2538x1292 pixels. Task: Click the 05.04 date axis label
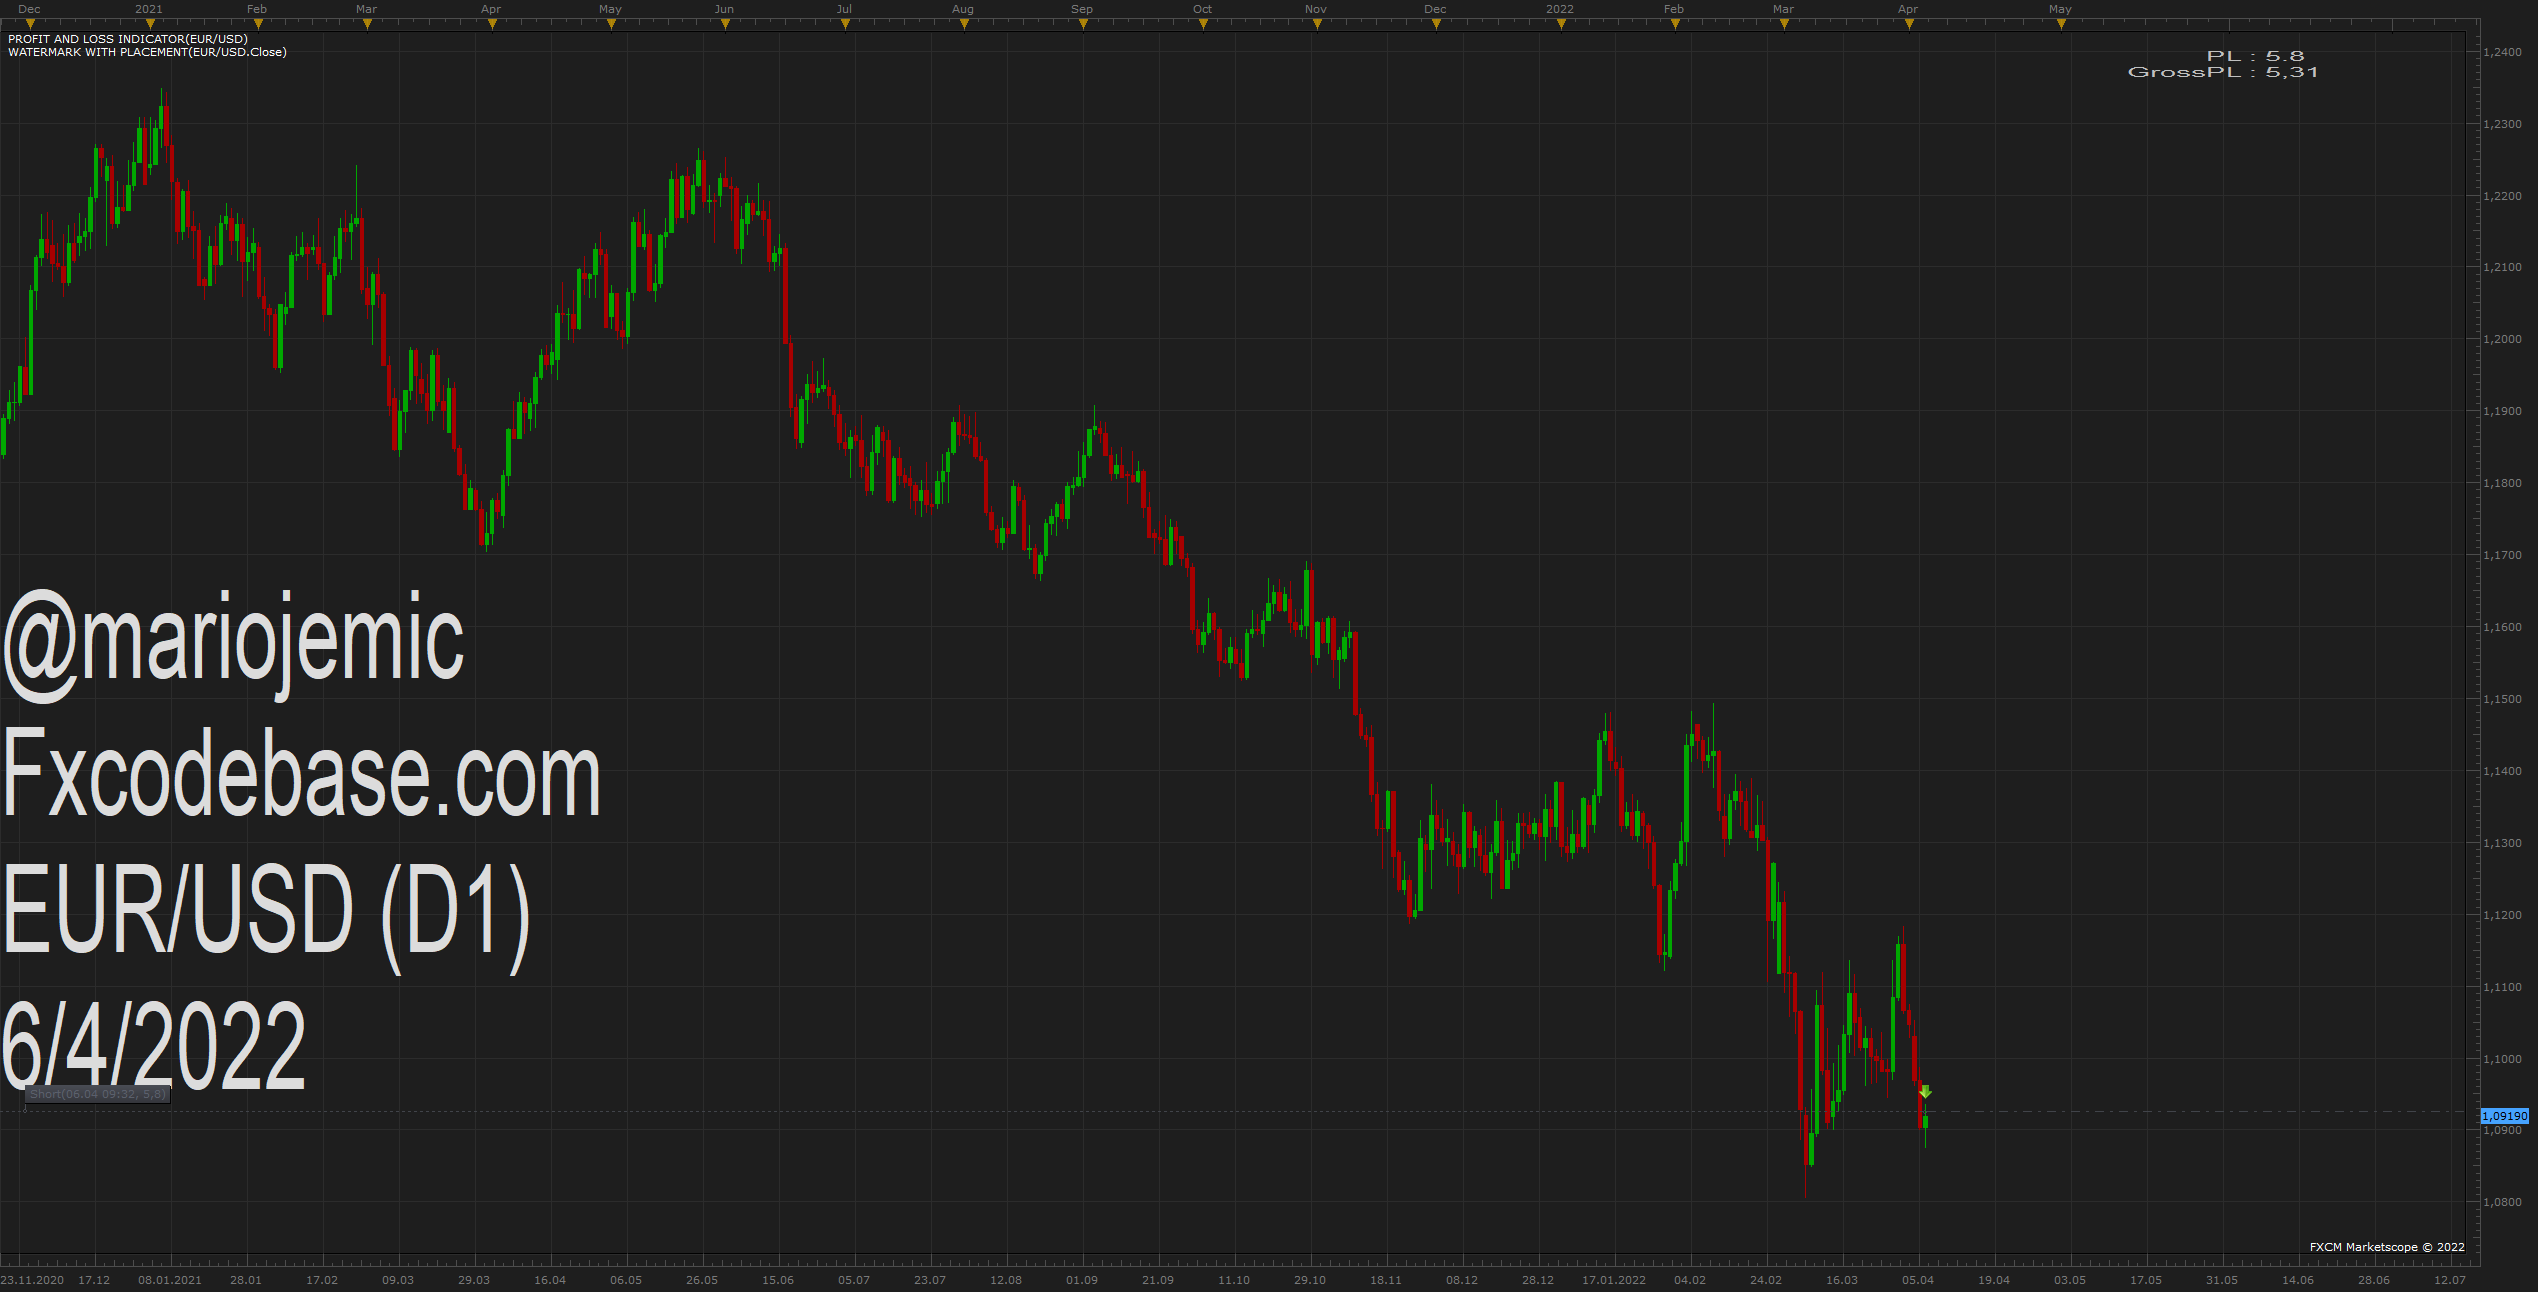1918,1280
